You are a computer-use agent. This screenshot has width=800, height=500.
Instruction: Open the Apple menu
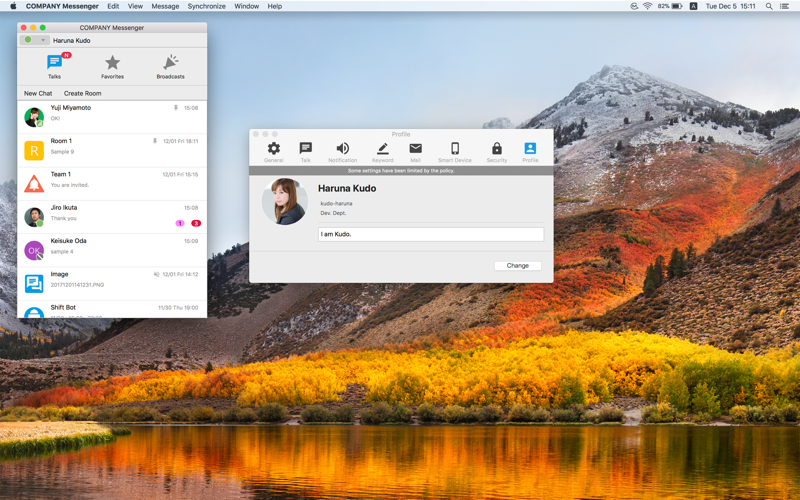click(x=13, y=6)
